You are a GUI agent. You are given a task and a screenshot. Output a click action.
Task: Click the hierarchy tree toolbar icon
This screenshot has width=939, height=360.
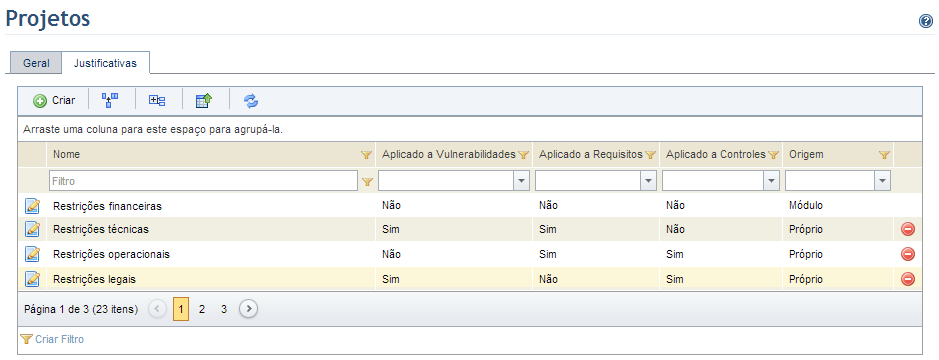click(110, 101)
